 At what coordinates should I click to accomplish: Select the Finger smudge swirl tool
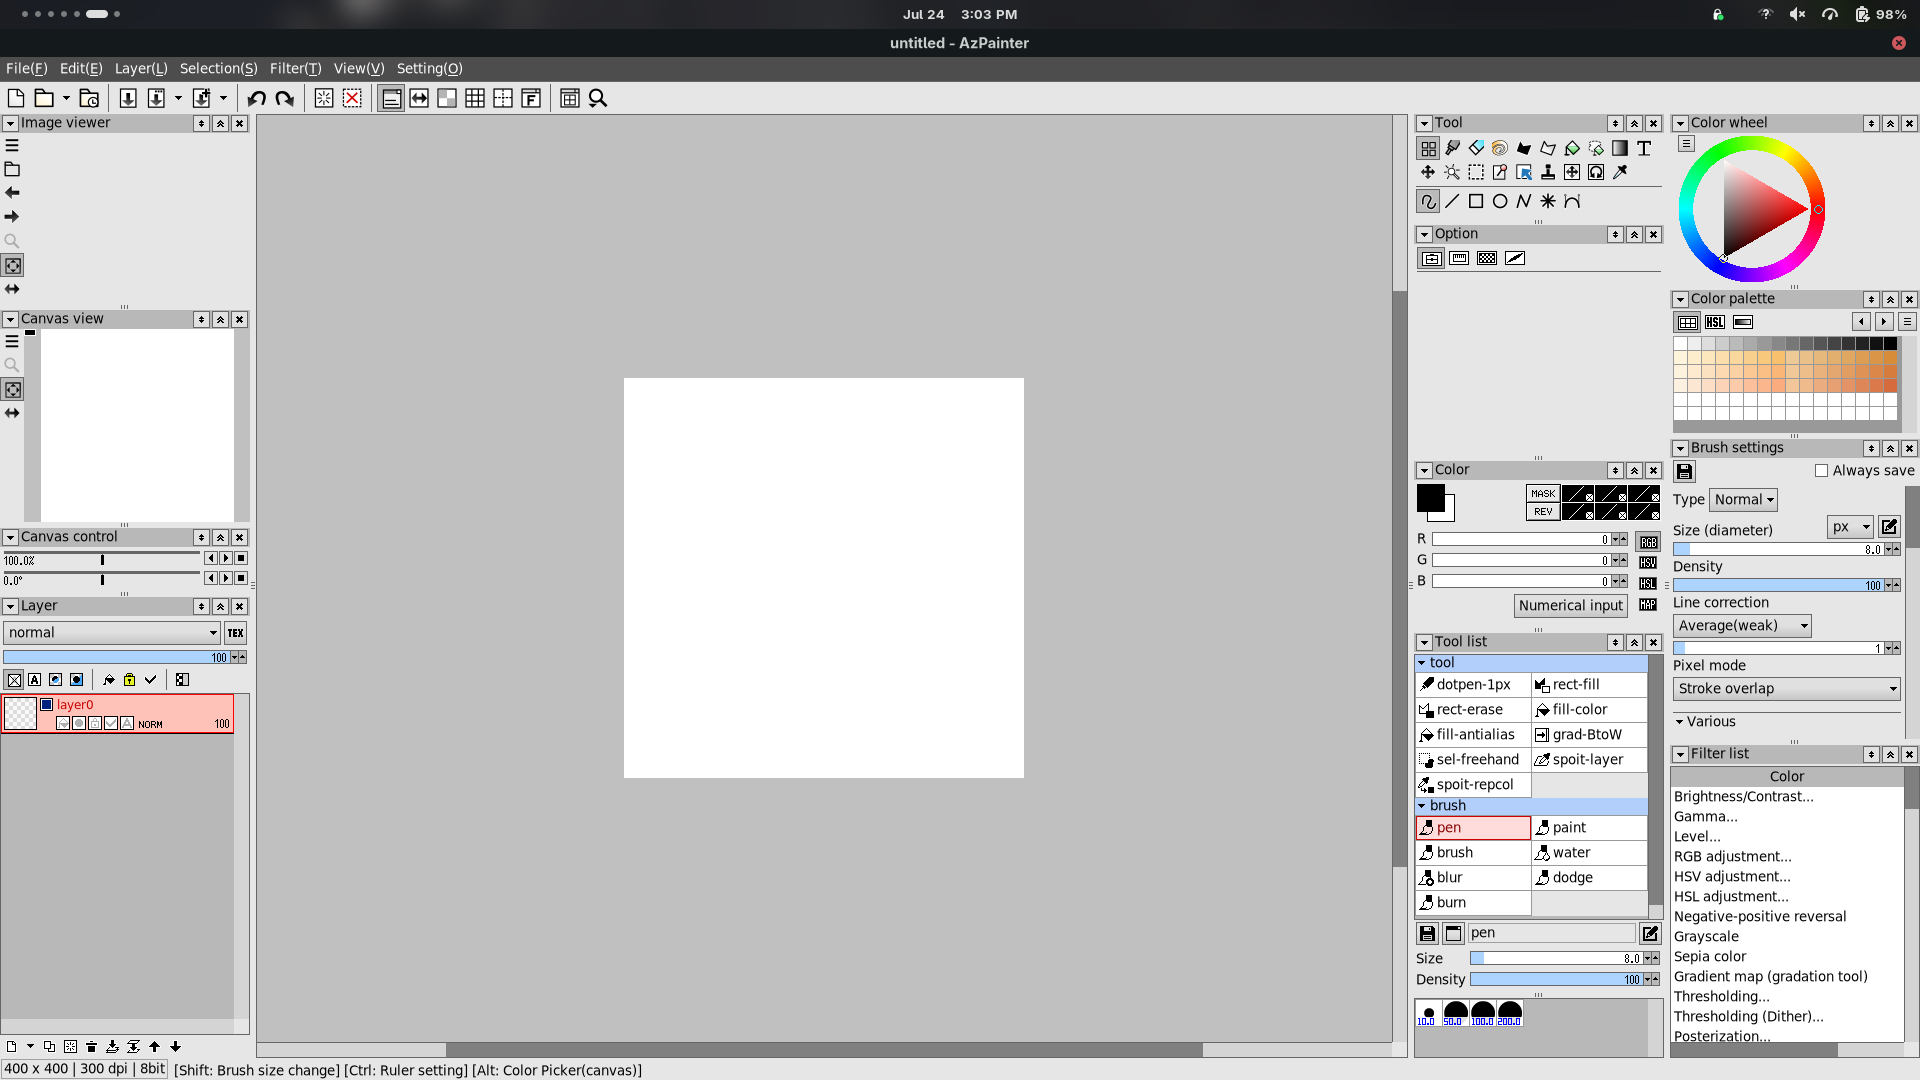[x=1500, y=148]
